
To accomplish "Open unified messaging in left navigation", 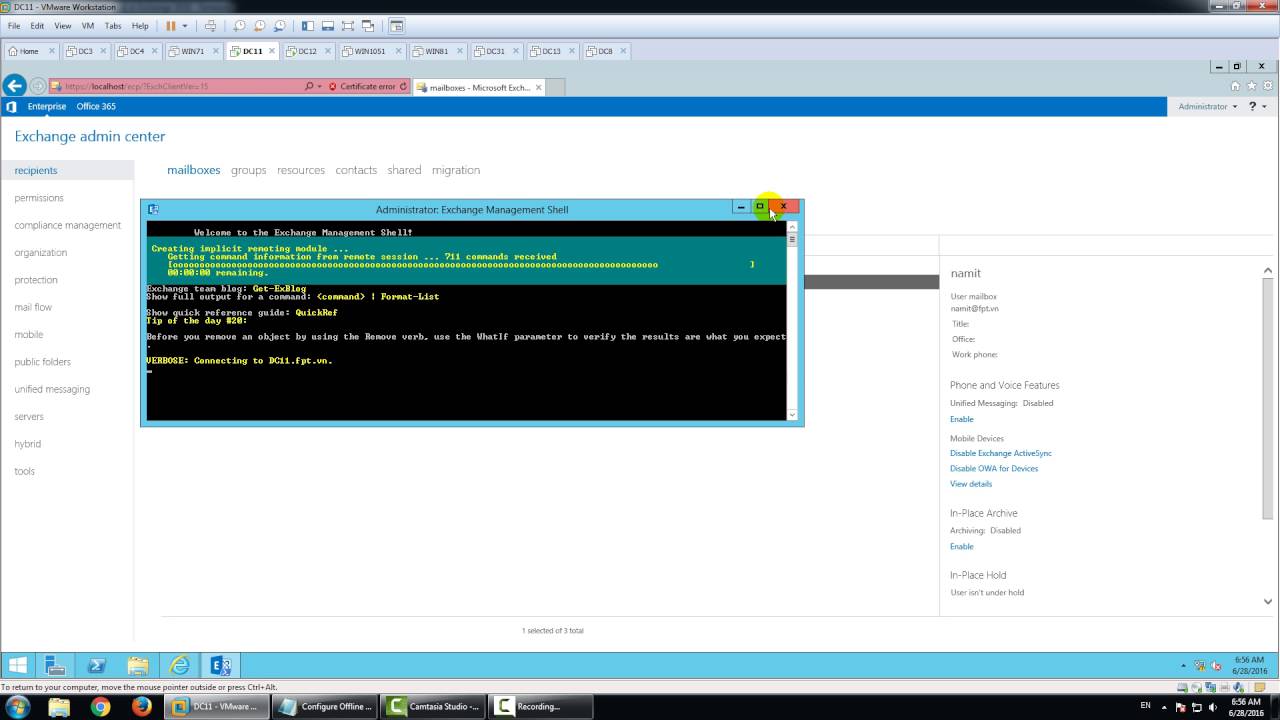I will tap(52, 389).
